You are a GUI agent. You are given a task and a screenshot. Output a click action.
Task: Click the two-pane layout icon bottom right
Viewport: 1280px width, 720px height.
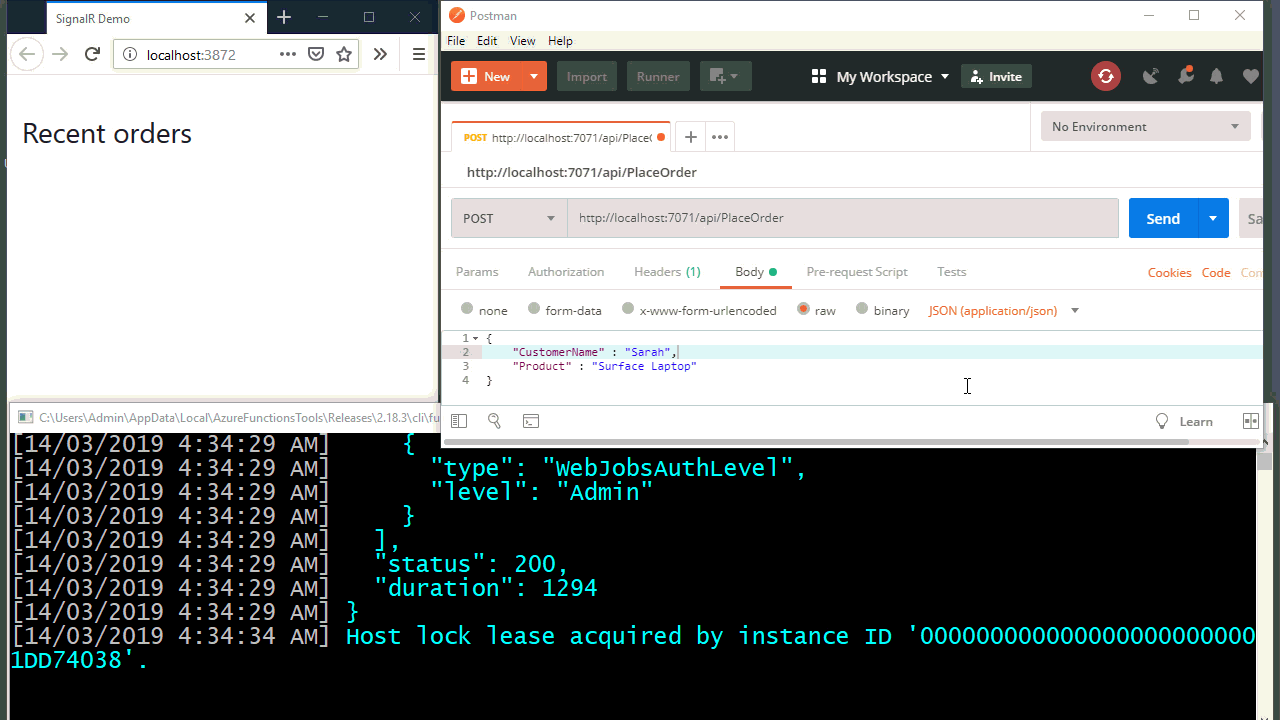click(1251, 420)
